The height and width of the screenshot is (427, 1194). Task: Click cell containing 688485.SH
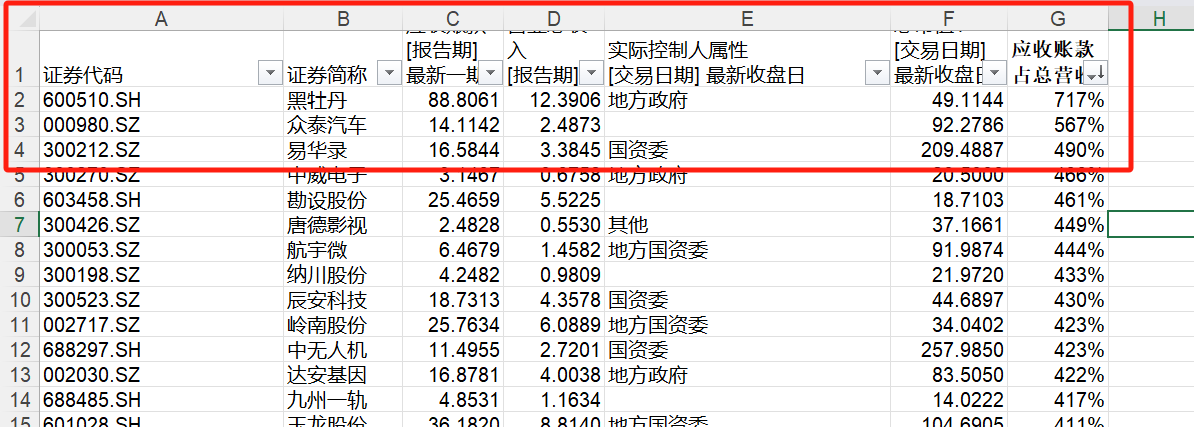coord(161,401)
